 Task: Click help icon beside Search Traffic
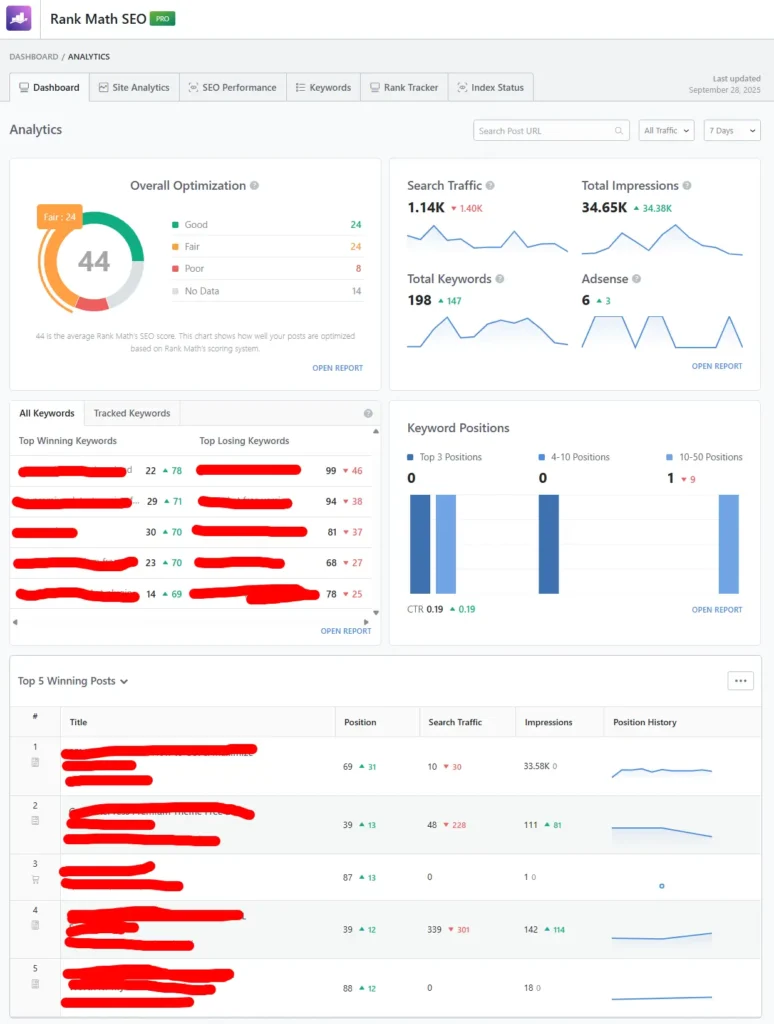pos(490,186)
